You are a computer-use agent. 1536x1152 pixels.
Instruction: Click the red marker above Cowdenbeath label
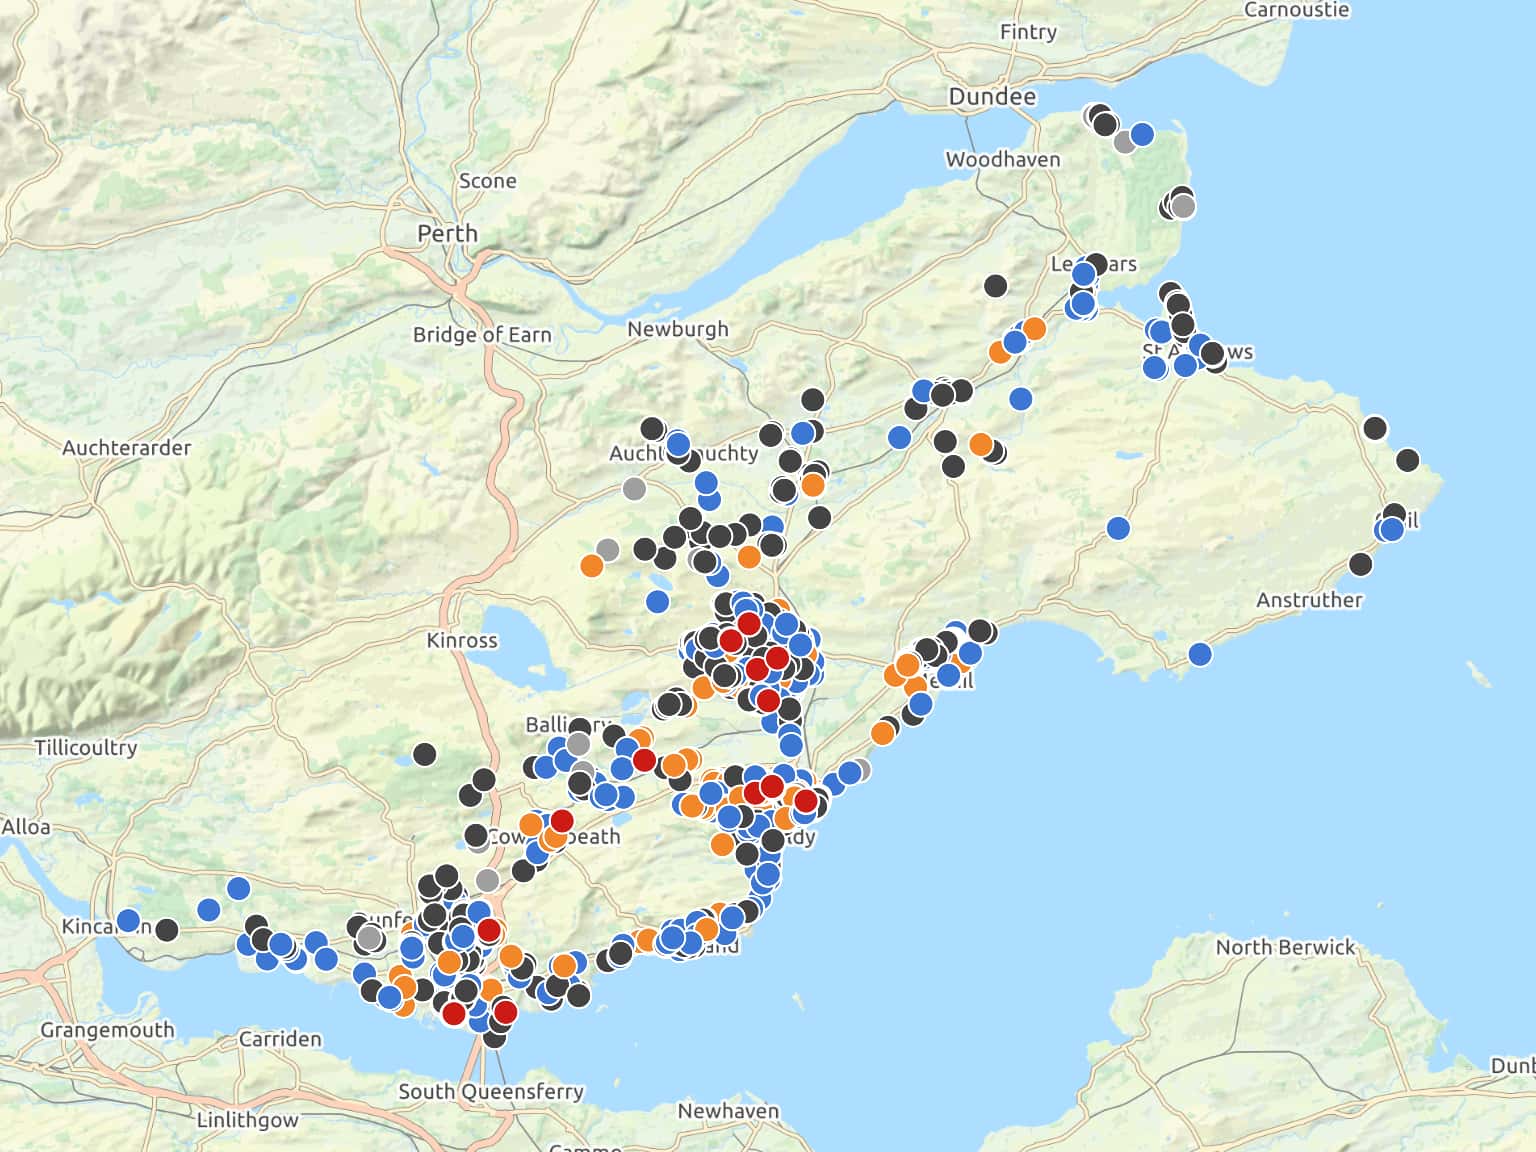[562, 821]
